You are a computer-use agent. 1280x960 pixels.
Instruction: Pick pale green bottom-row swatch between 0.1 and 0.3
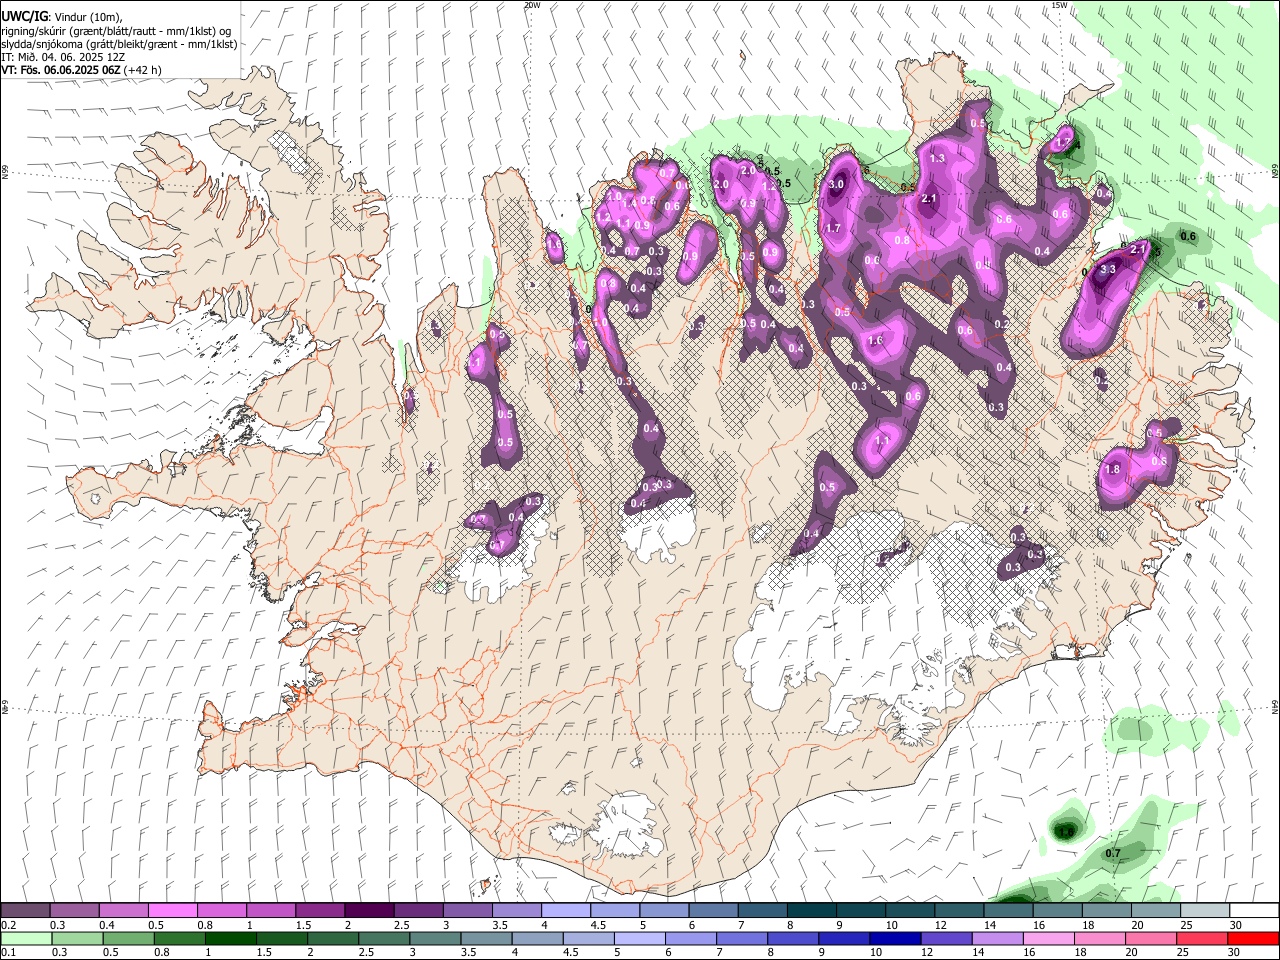(25, 939)
